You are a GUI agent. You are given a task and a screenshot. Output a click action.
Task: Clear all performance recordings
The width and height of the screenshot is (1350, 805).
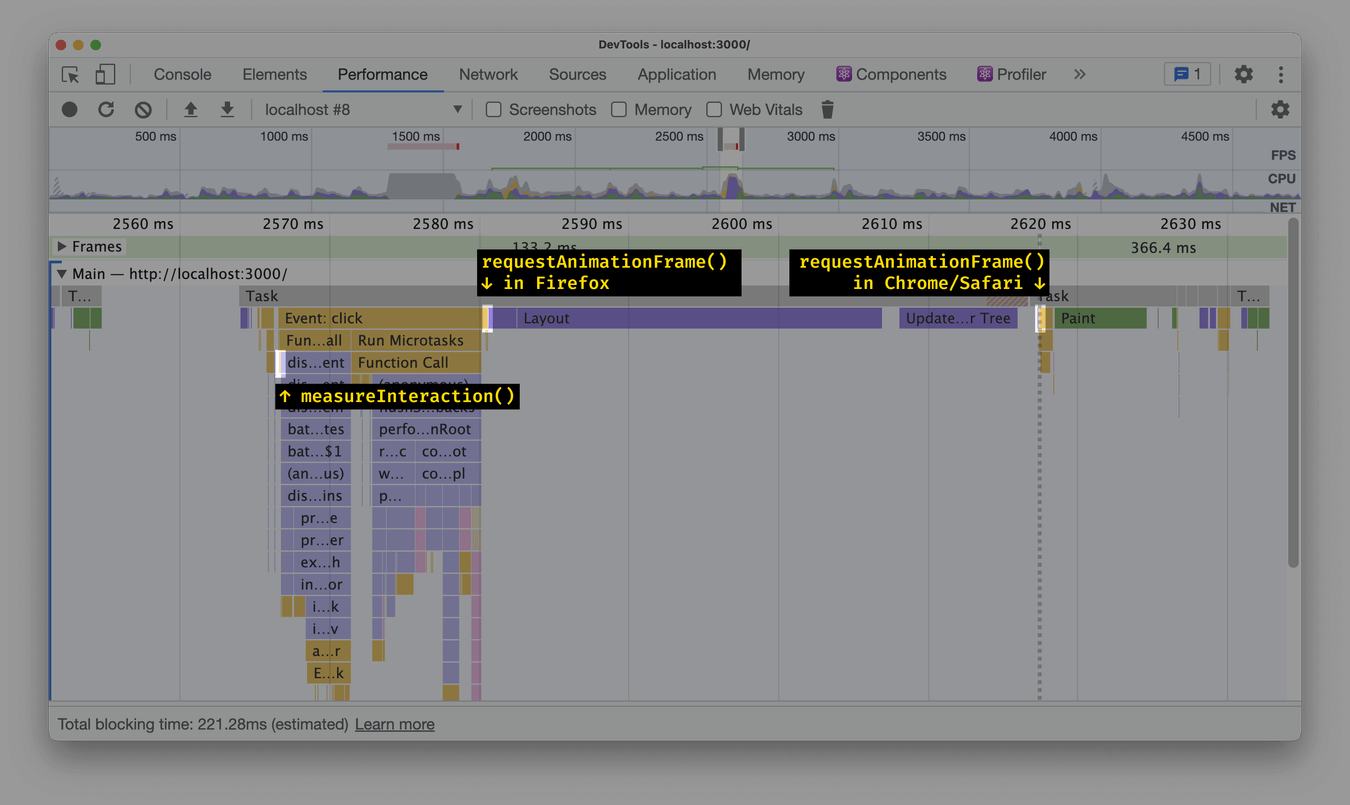click(143, 109)
